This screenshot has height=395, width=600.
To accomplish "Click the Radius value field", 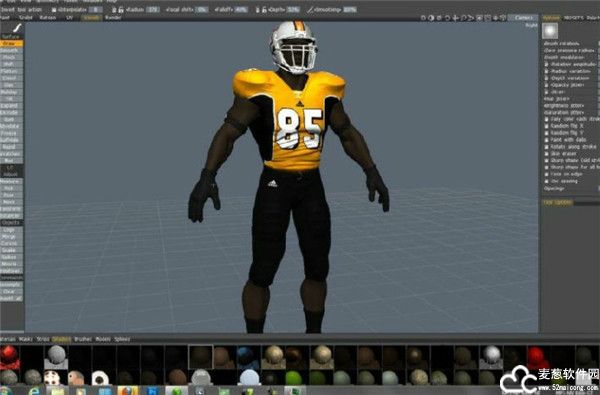I will pos(153,10).
